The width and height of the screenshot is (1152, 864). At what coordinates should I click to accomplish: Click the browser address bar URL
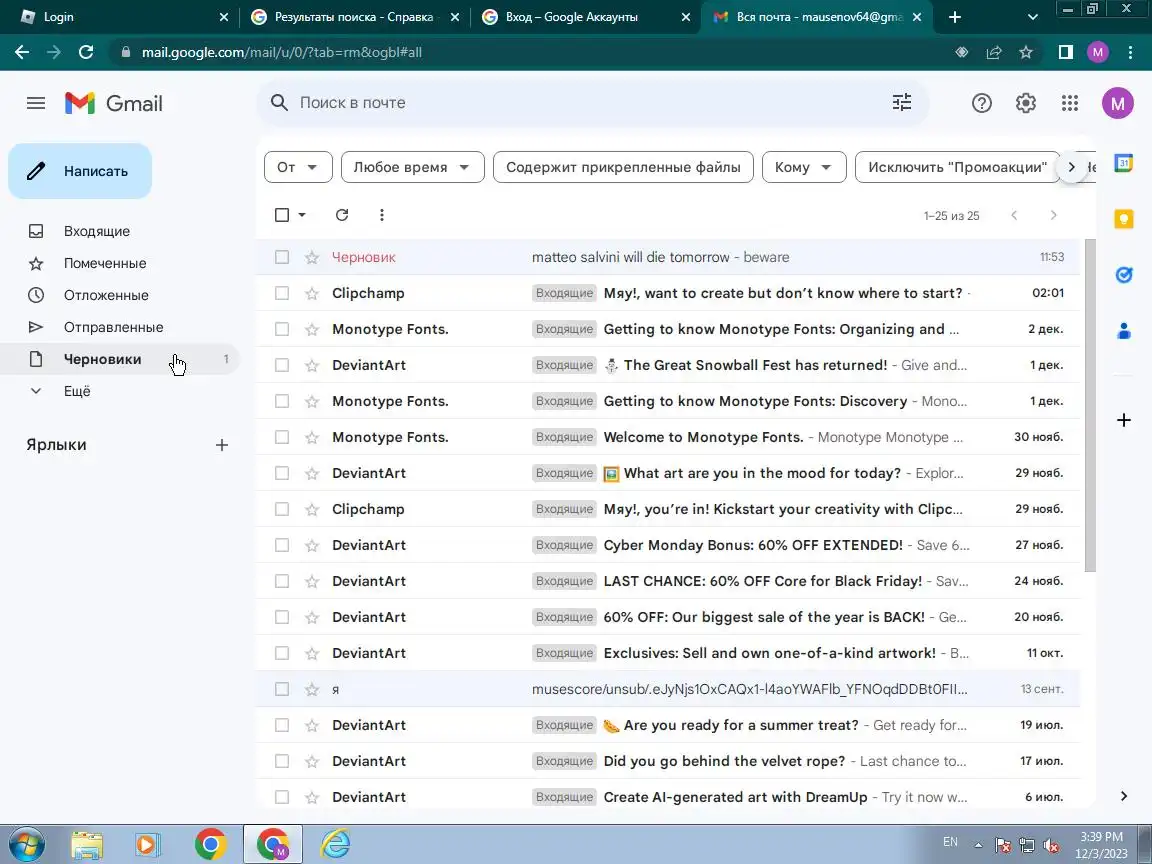pos(282,52)
